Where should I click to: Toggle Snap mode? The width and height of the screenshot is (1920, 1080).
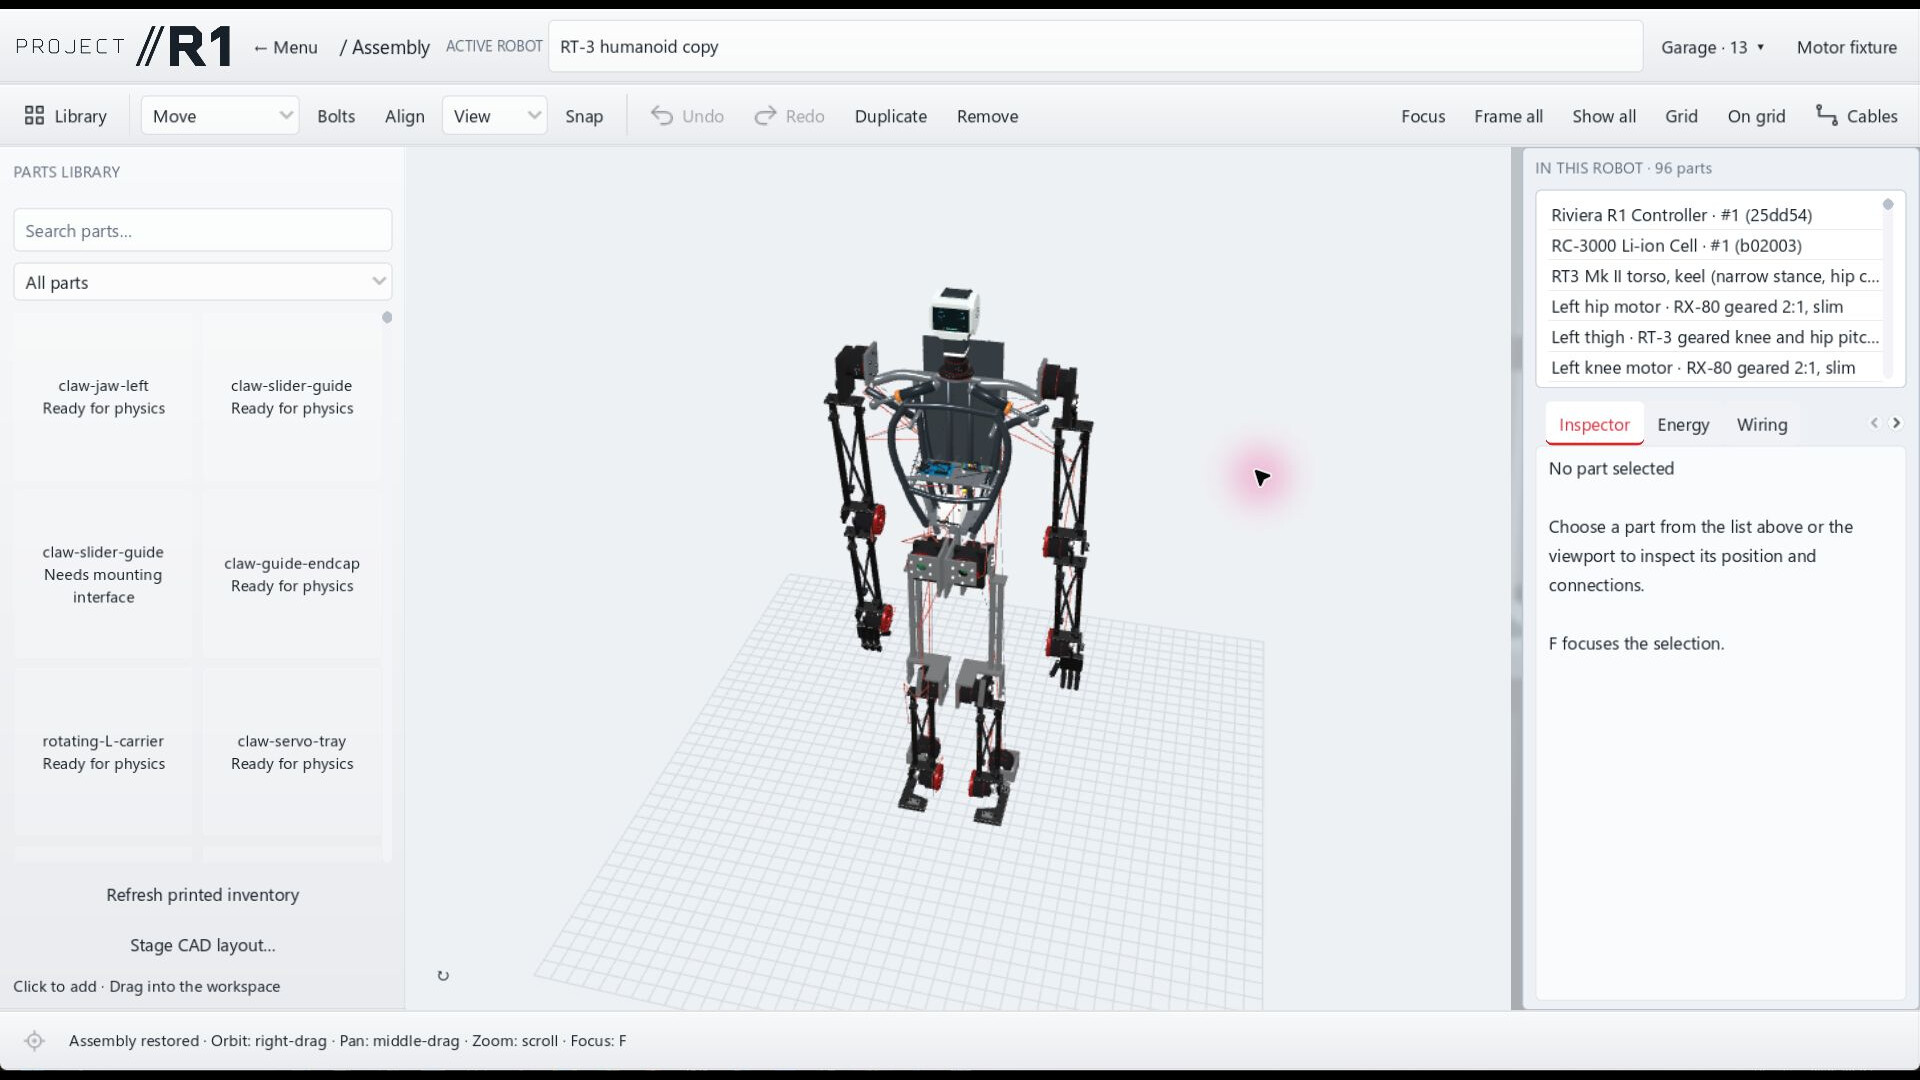pyautogui.click(x=584, y=116)
